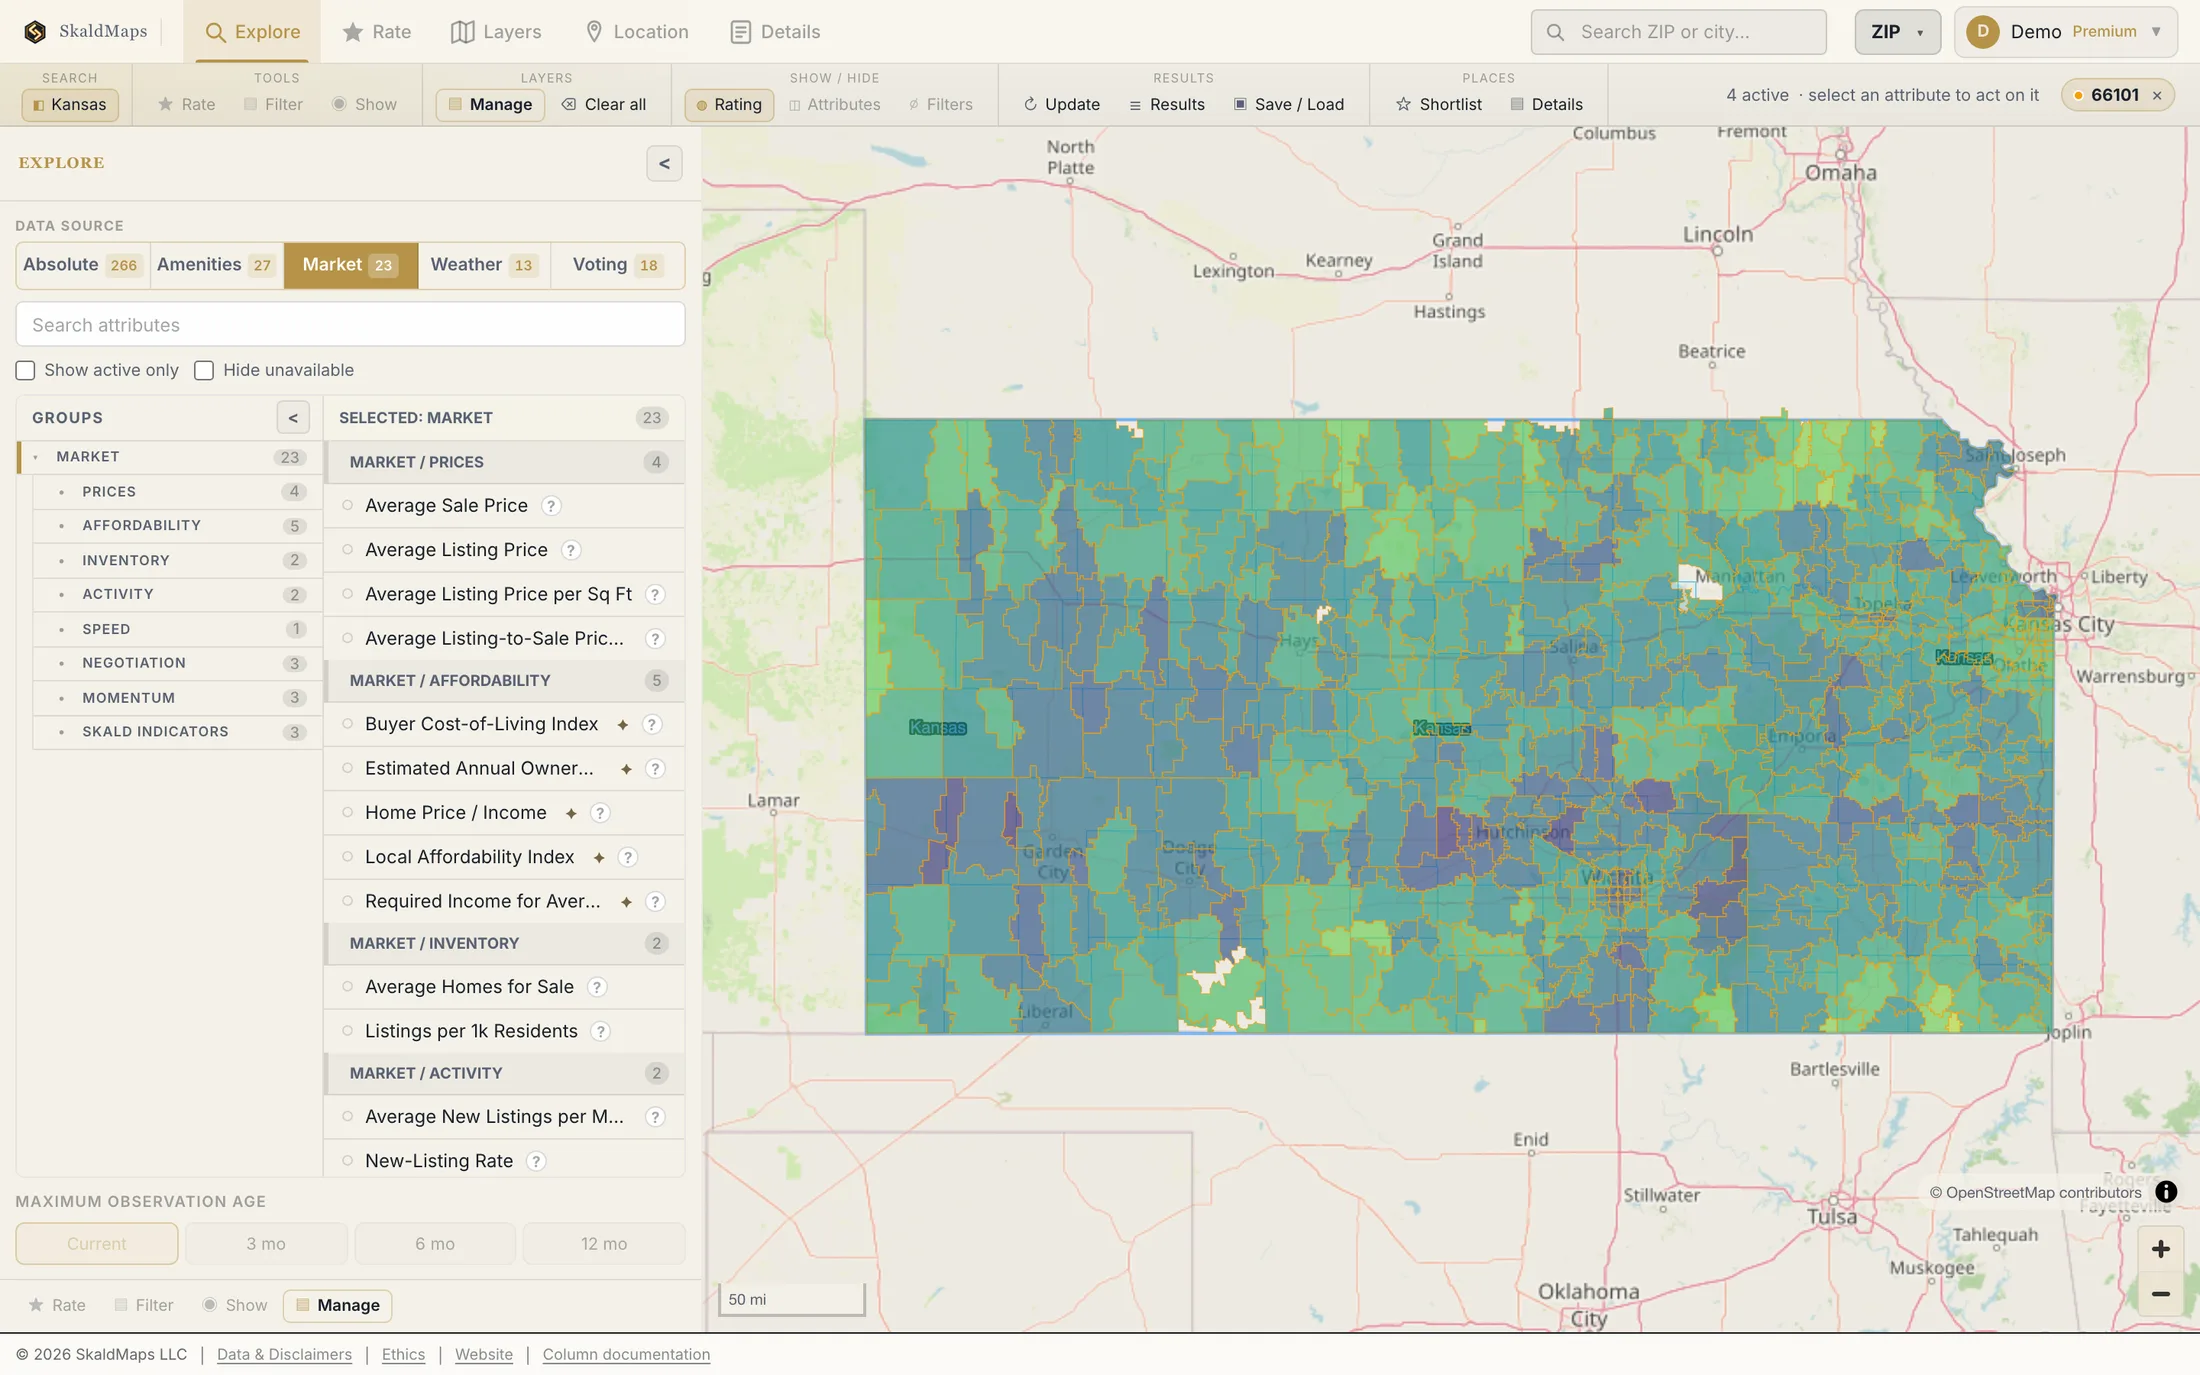
Task: Click the Search attributes field
Action: (x=350, y=325)
